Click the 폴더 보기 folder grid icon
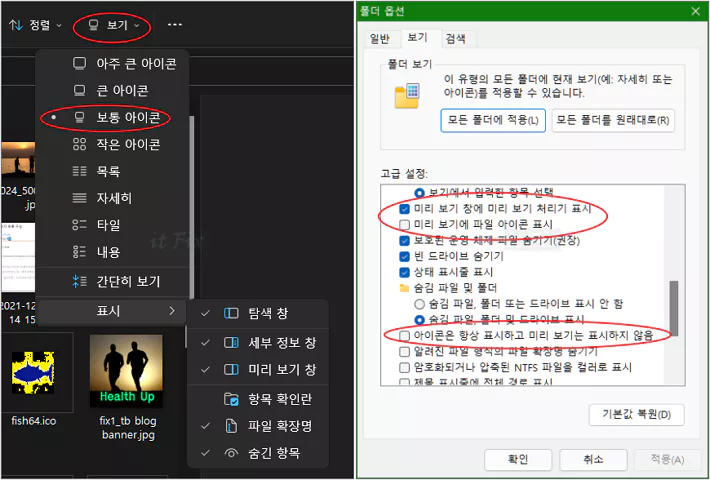 click(x=407, y=96)
